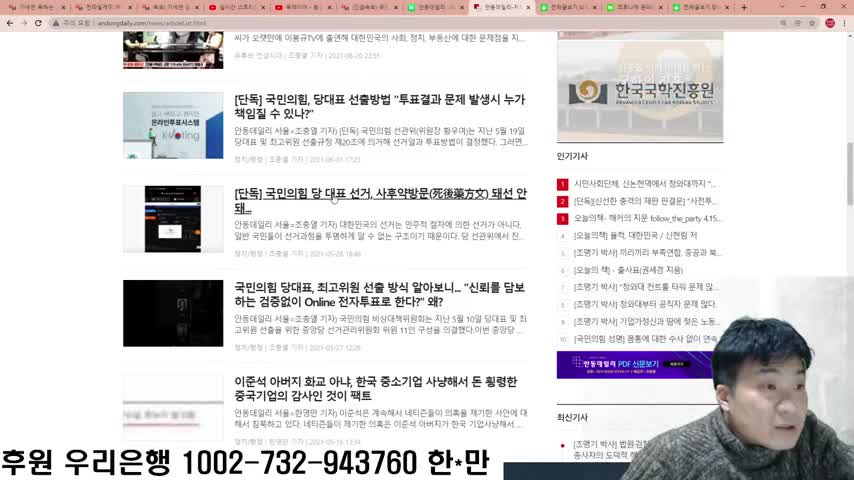Select the active andongdaily tab
This screenshot has height=480, width=854.
tap(501, 8)
